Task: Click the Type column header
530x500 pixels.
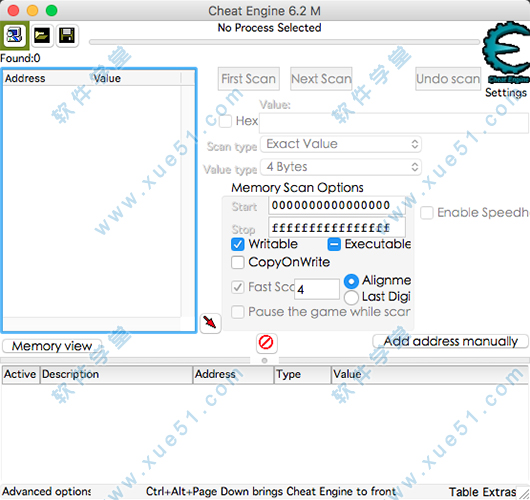Action: [x=303, y=374]
